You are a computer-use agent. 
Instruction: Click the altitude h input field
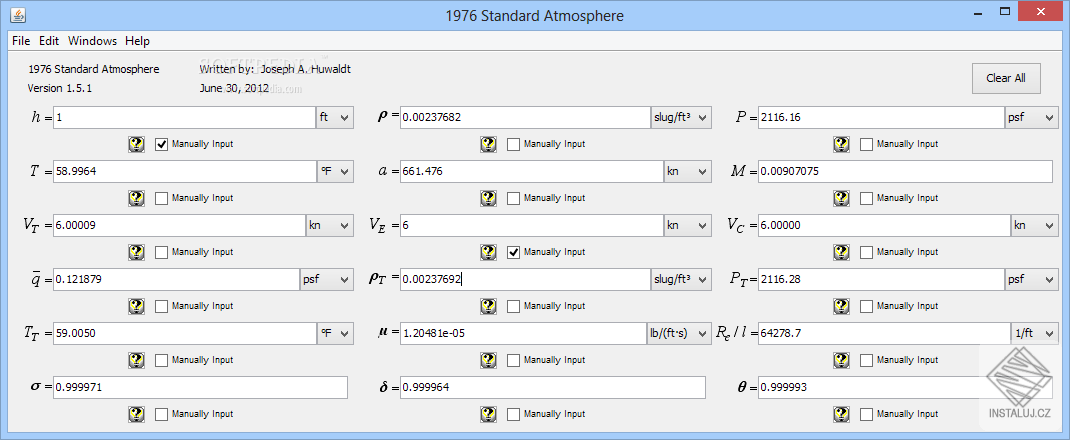[184, 117]
